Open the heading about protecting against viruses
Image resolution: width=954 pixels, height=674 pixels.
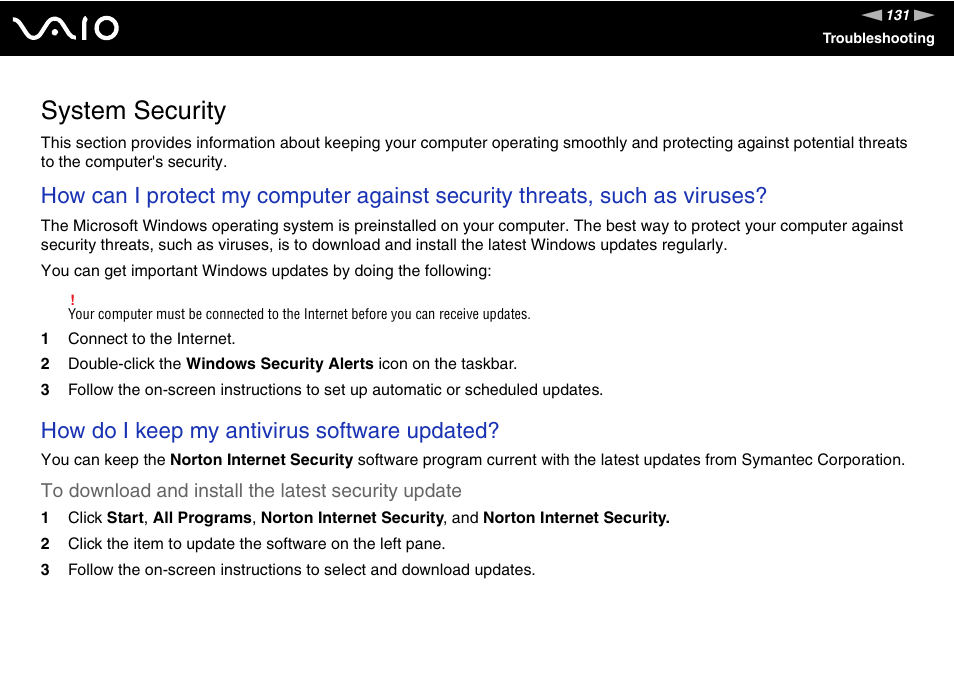403,195
